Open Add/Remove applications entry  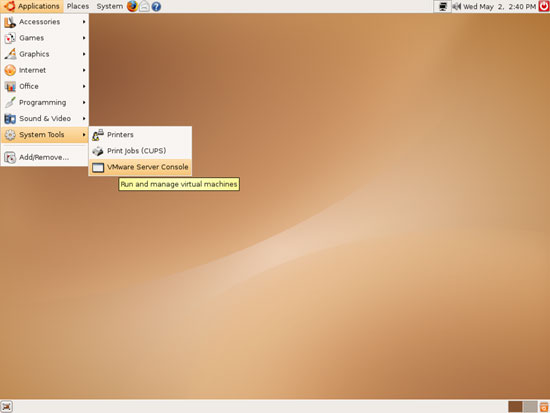(x=45, y=157)
